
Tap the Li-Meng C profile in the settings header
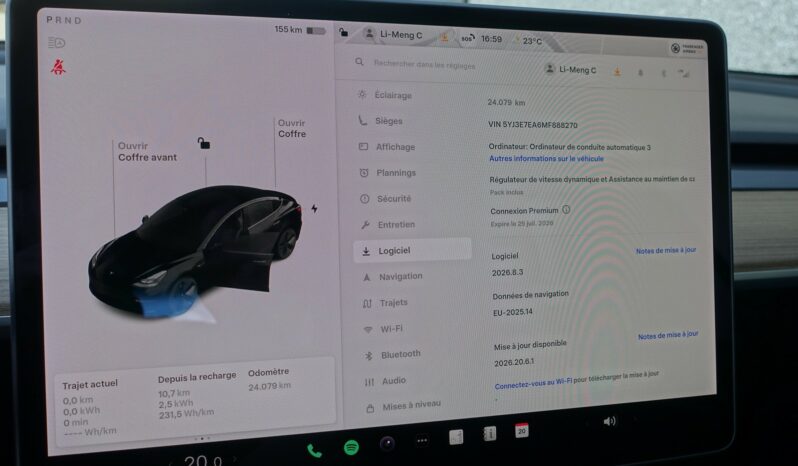[570, 70]
